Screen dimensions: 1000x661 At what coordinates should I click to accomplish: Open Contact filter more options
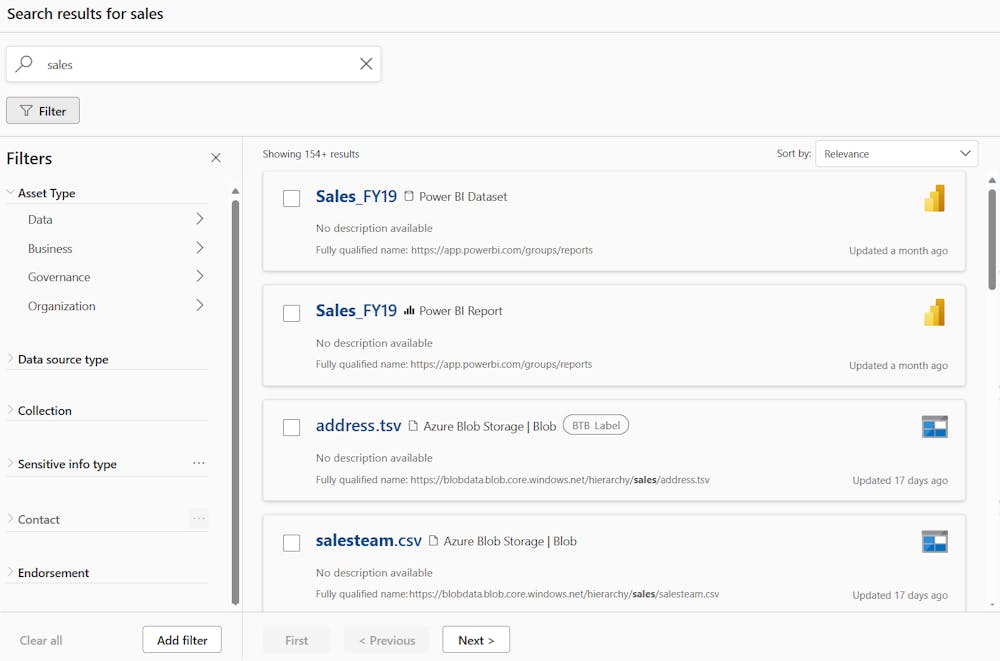[x=199, y=519]
